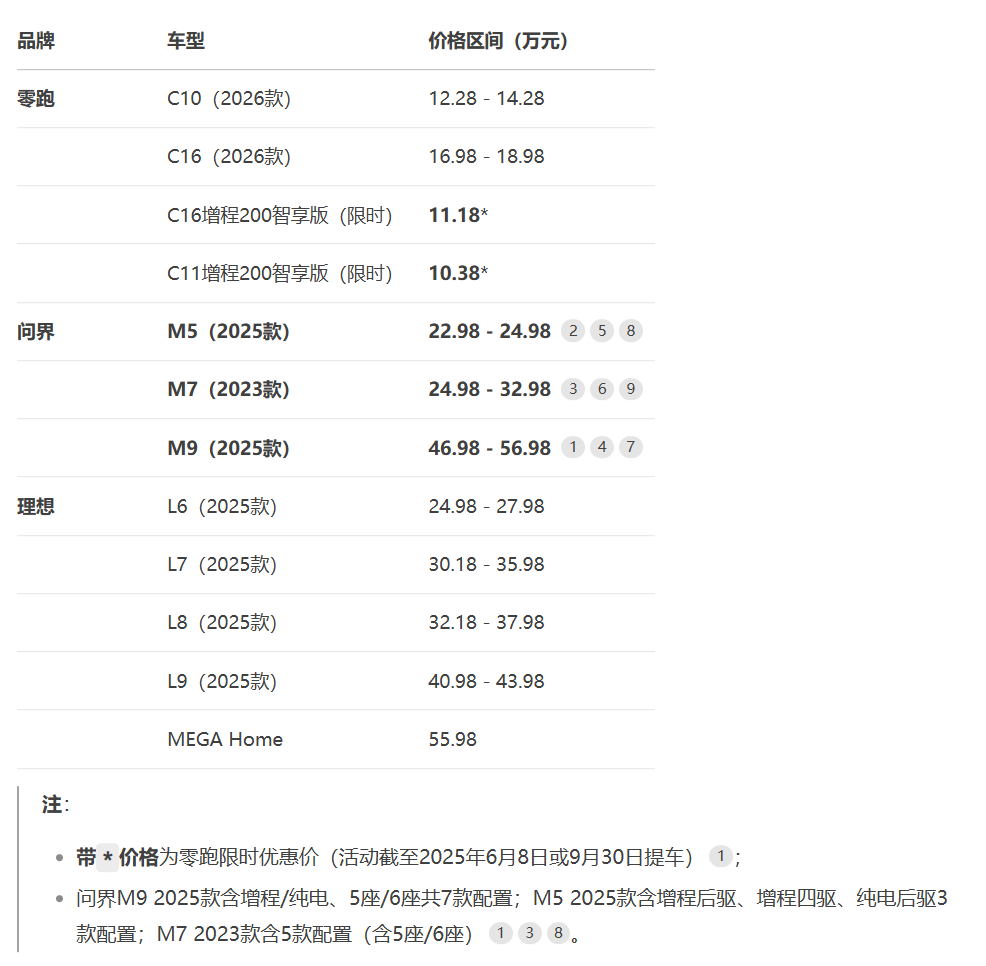Open citation badge 6 in M7 row
The height and width of the screenshot is (966, 986).
[x=602, y=389]
